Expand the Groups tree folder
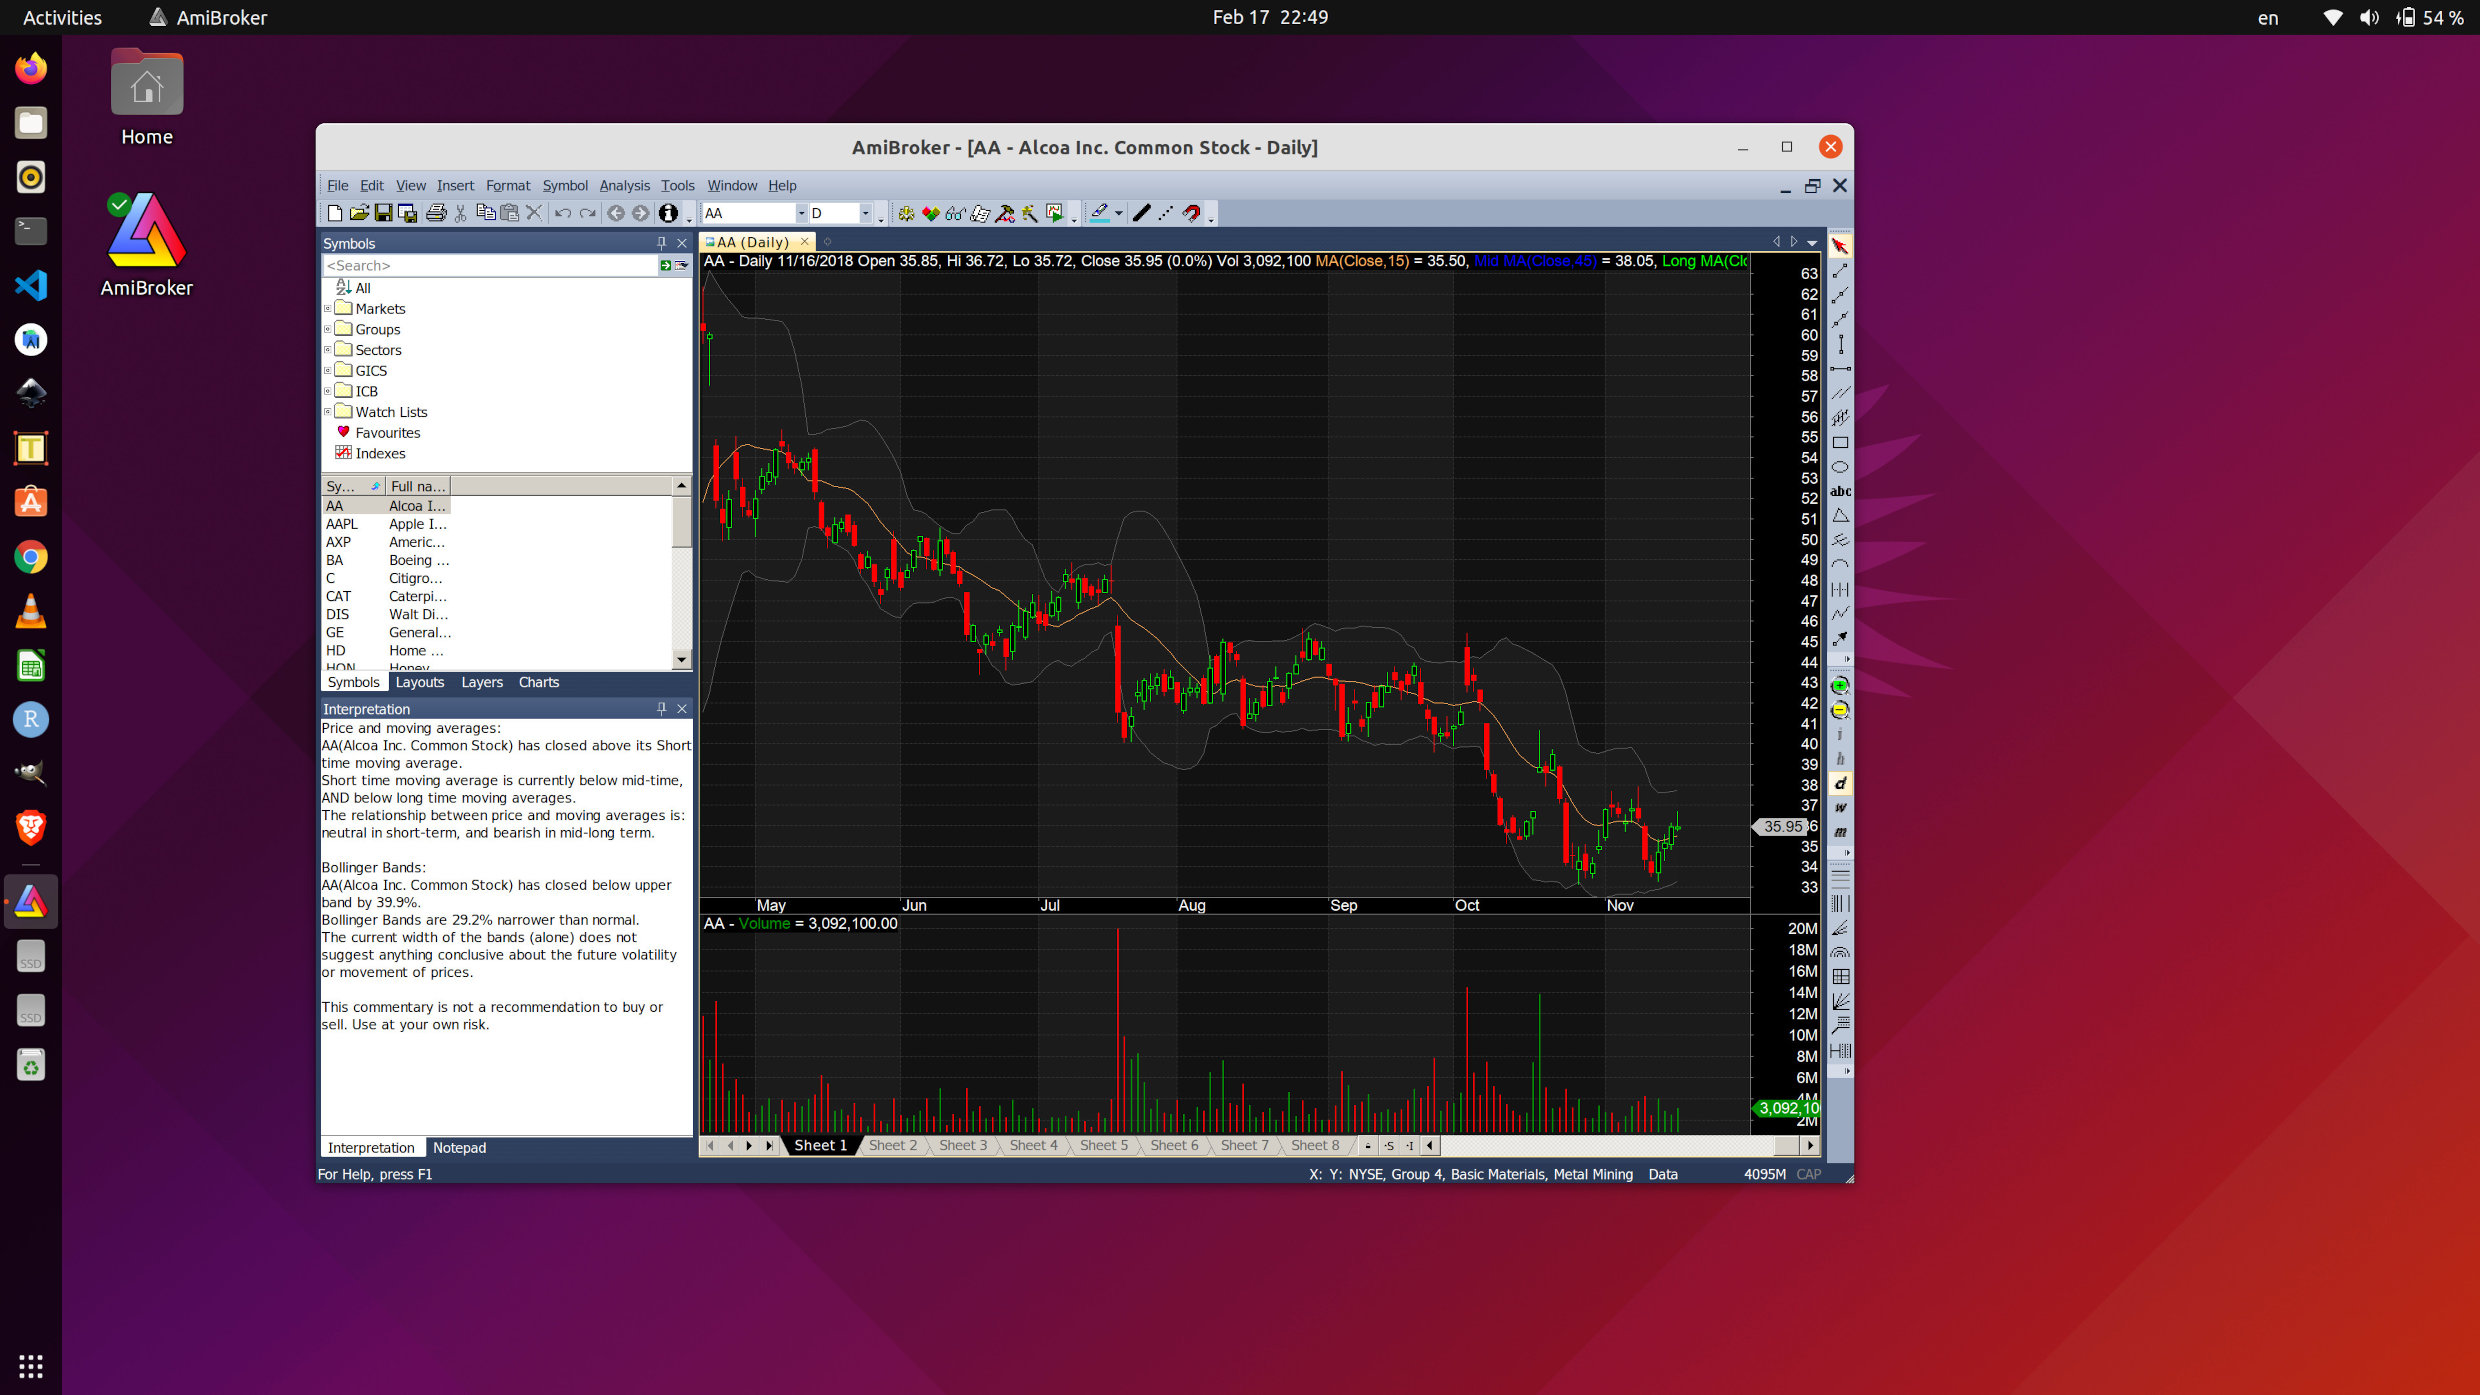2480x1395 pixels. point(327,329)
